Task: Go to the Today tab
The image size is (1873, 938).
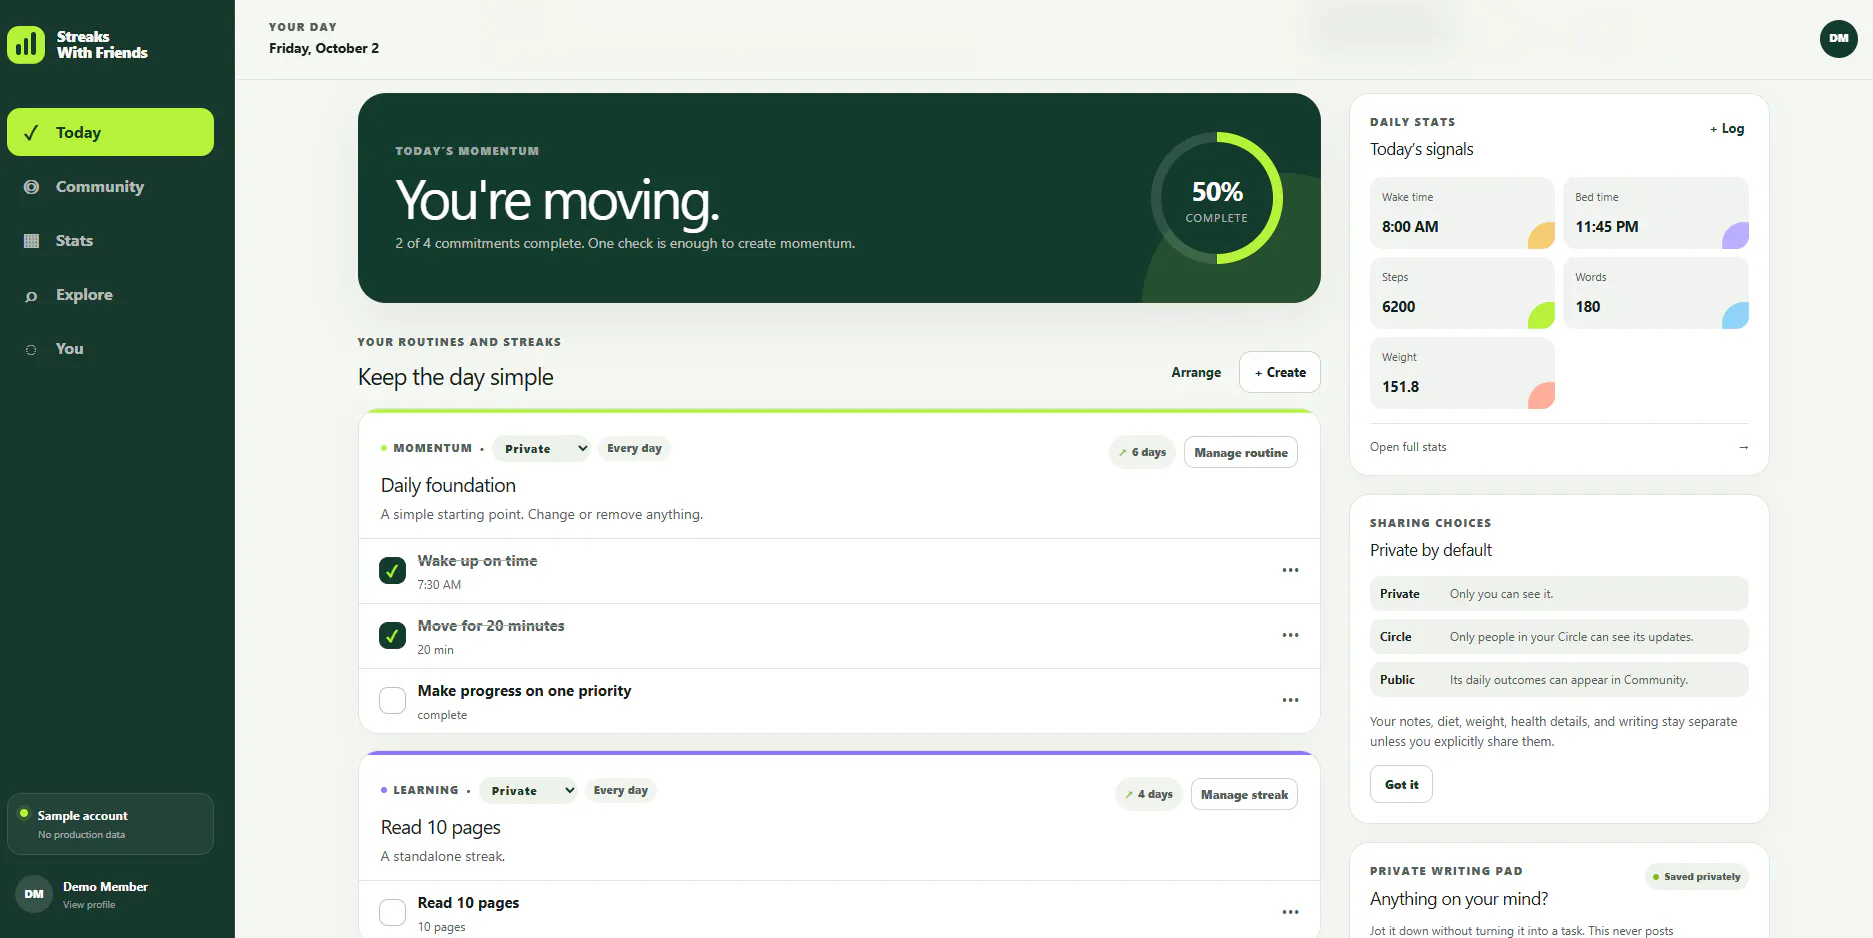Action: tap(110, 132)
